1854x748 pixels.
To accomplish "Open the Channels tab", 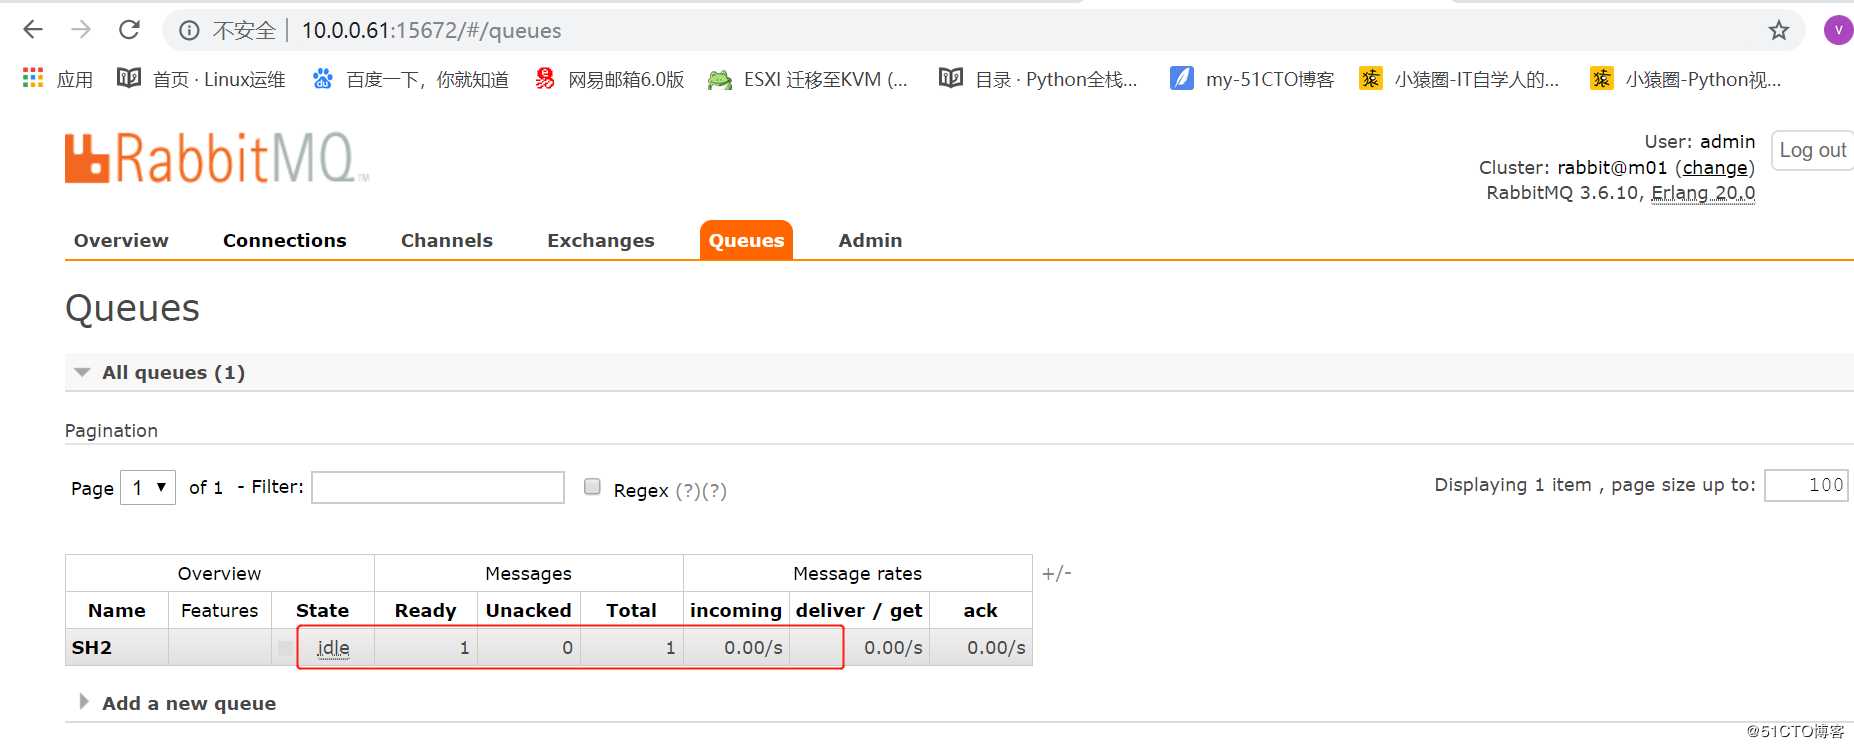I will pyautogui.click(x=446, y=240).
